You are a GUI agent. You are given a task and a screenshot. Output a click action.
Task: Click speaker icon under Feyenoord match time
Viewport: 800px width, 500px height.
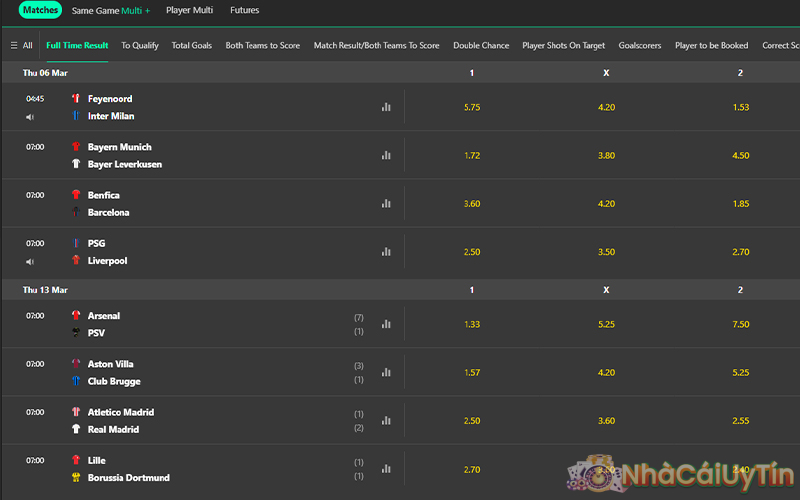(30, 117)
